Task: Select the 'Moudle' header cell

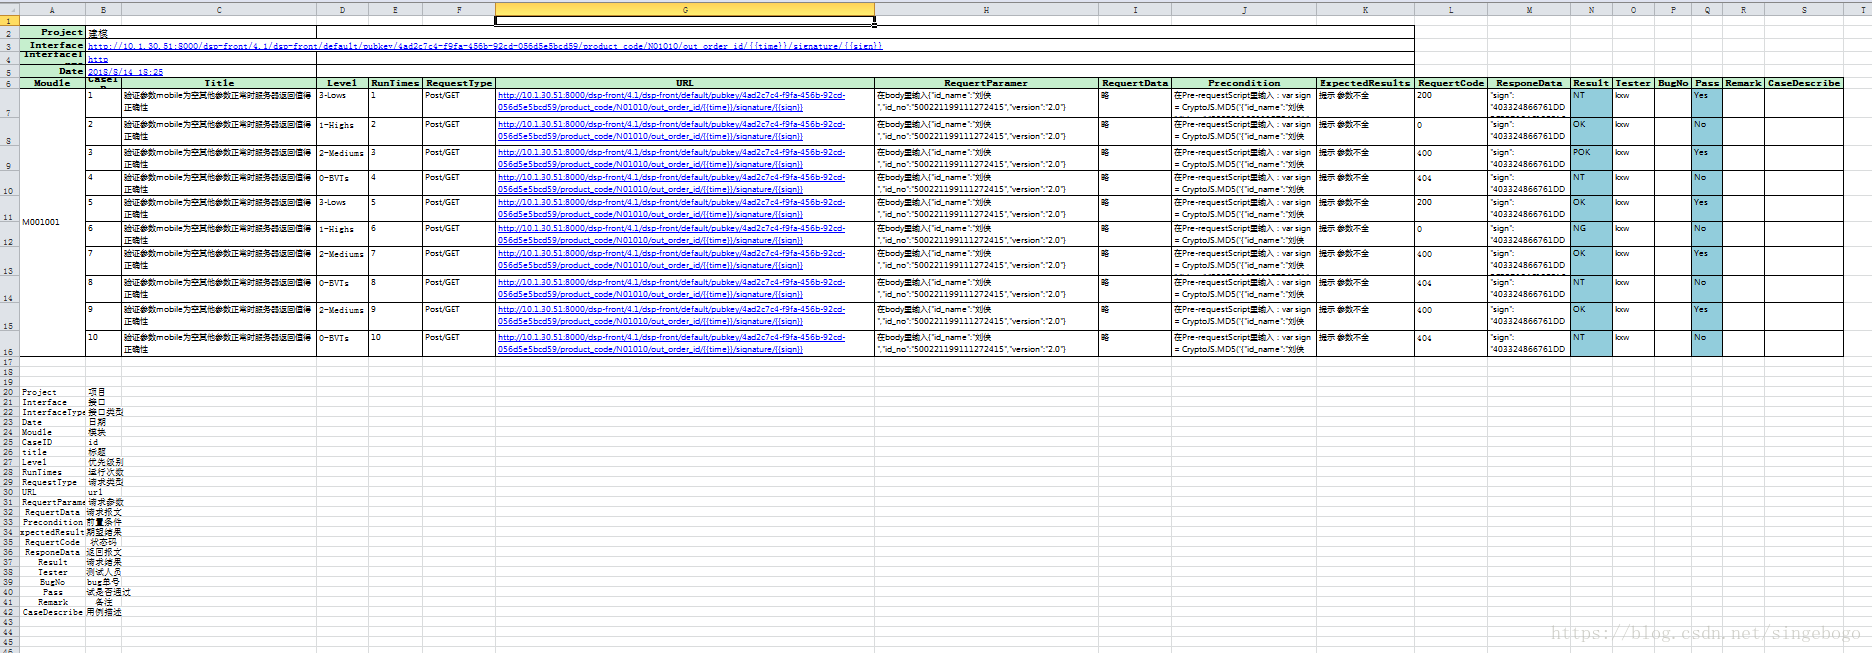Action: (x=52, y=83)
